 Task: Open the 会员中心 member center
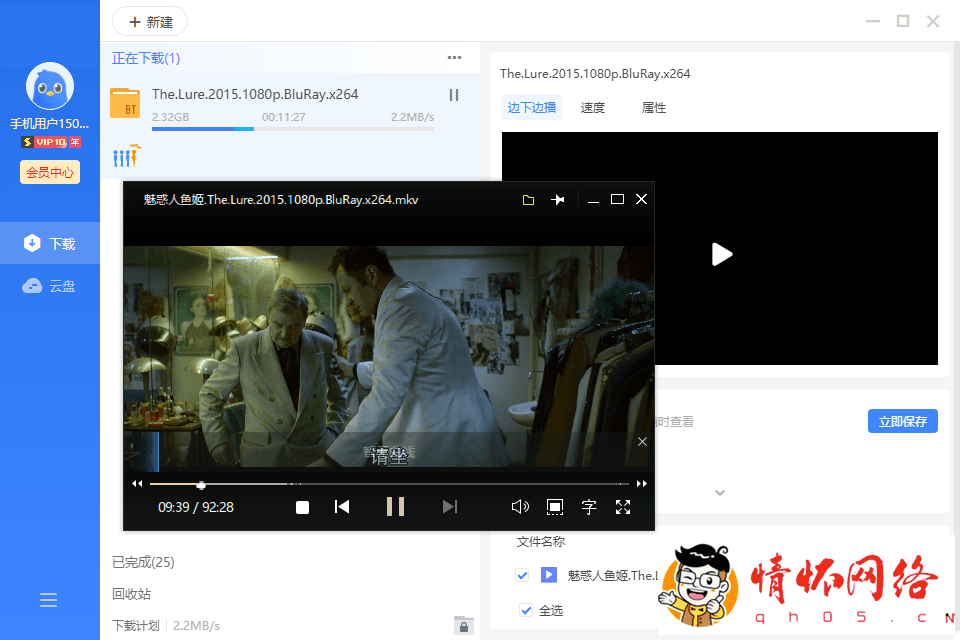click(50, 172)
